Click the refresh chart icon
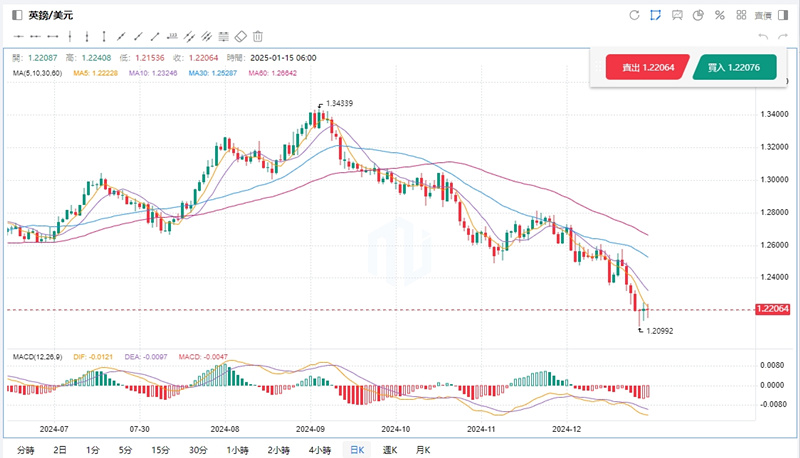Screen dimensions: 800x458 pos(634,15)
